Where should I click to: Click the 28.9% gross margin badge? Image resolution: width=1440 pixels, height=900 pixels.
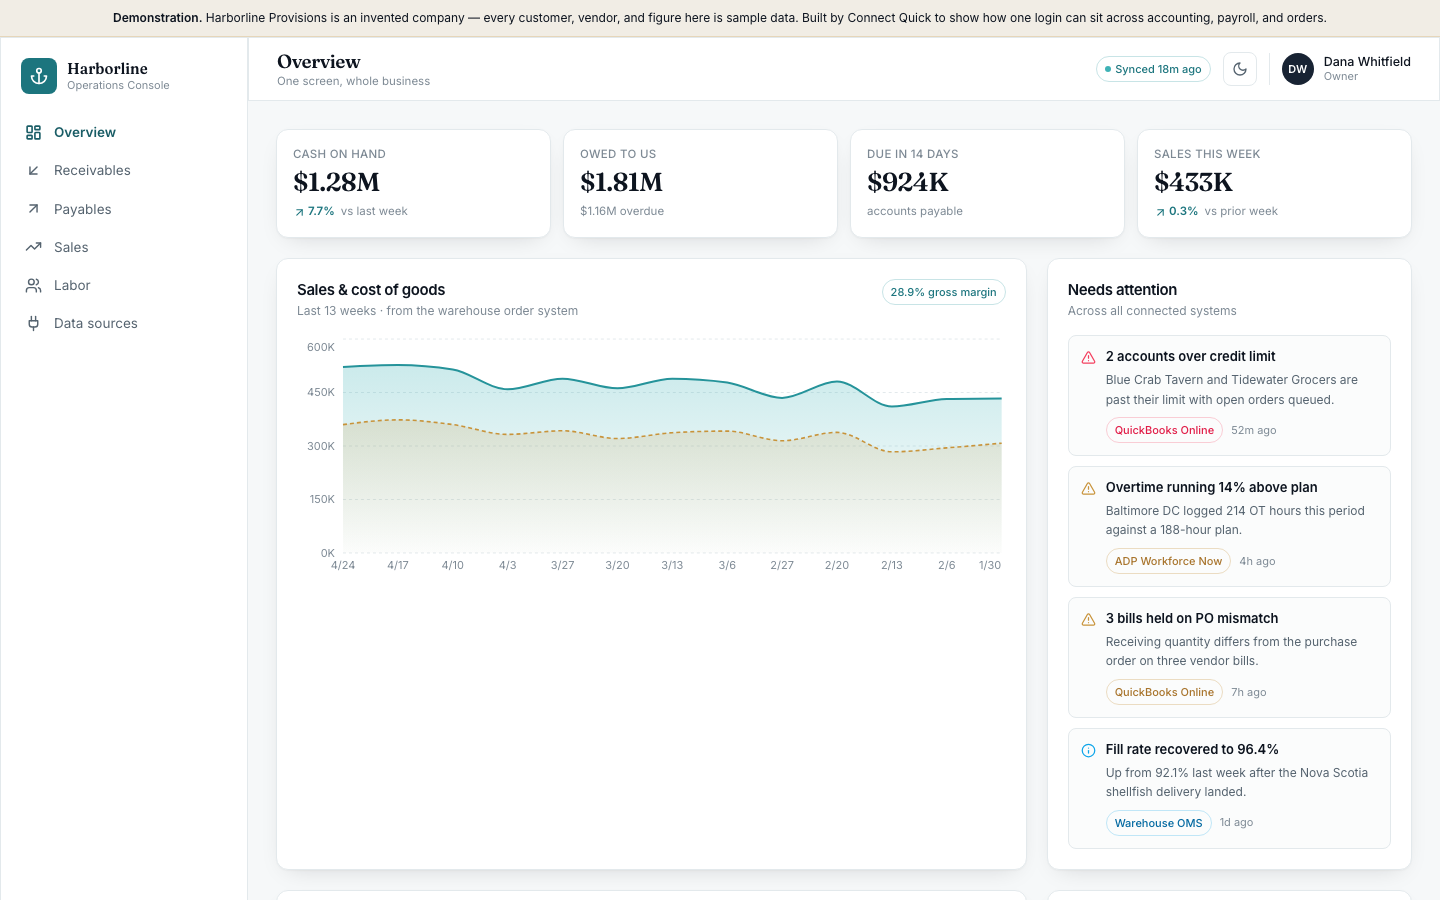(943, 292)
